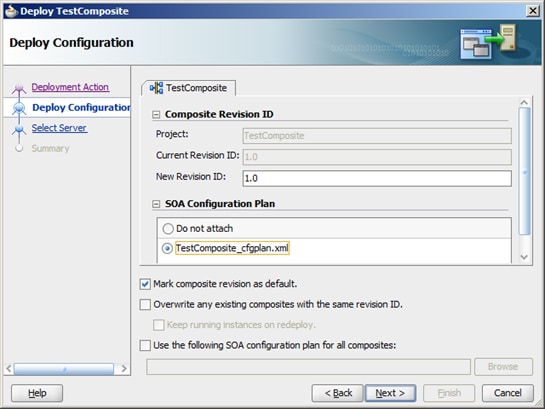Click the SOA configuration plan path field
The image size is (545, 409).
pos(308,367)
